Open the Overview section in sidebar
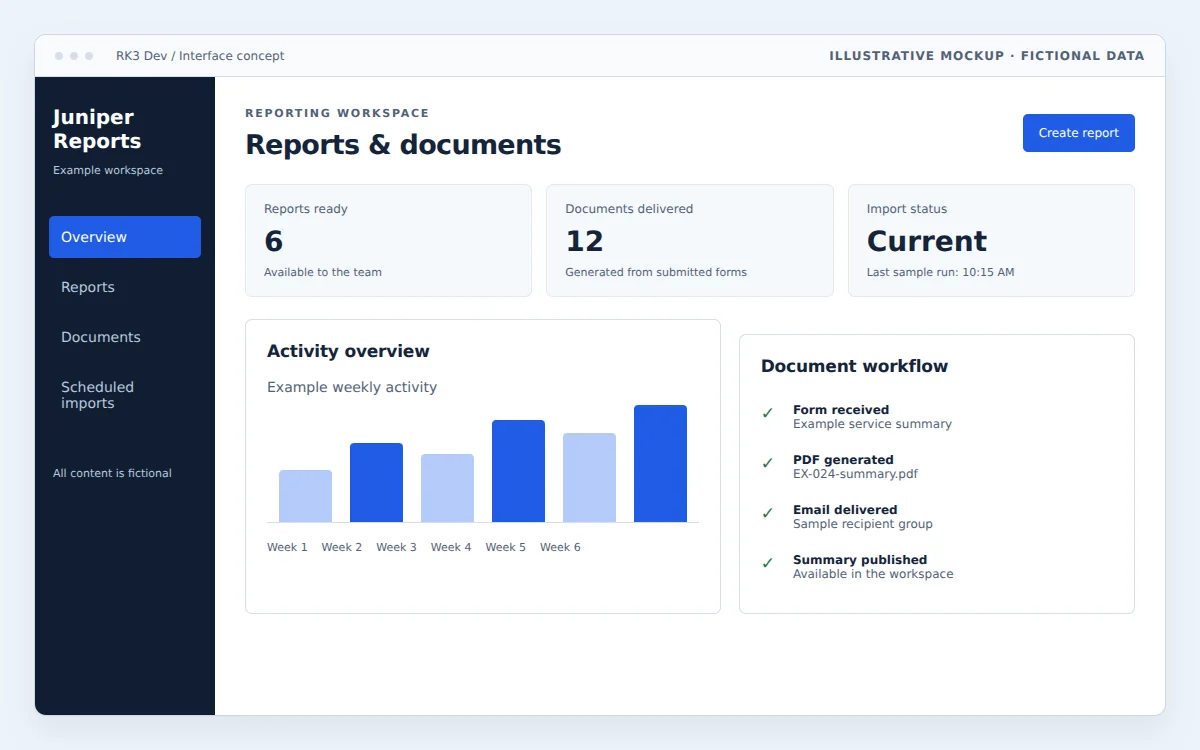 pyautogui.click(x=125, y=237)
